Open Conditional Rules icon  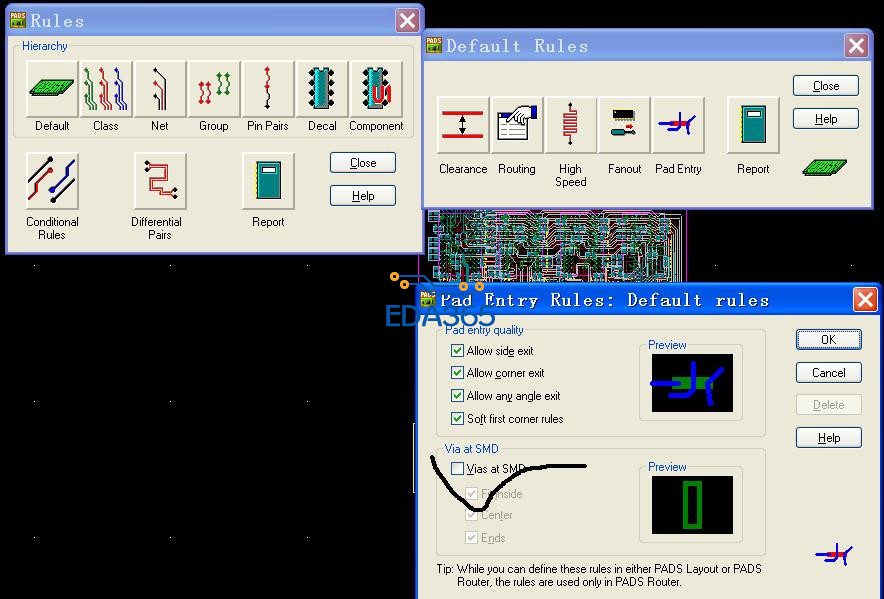point(52,180)
